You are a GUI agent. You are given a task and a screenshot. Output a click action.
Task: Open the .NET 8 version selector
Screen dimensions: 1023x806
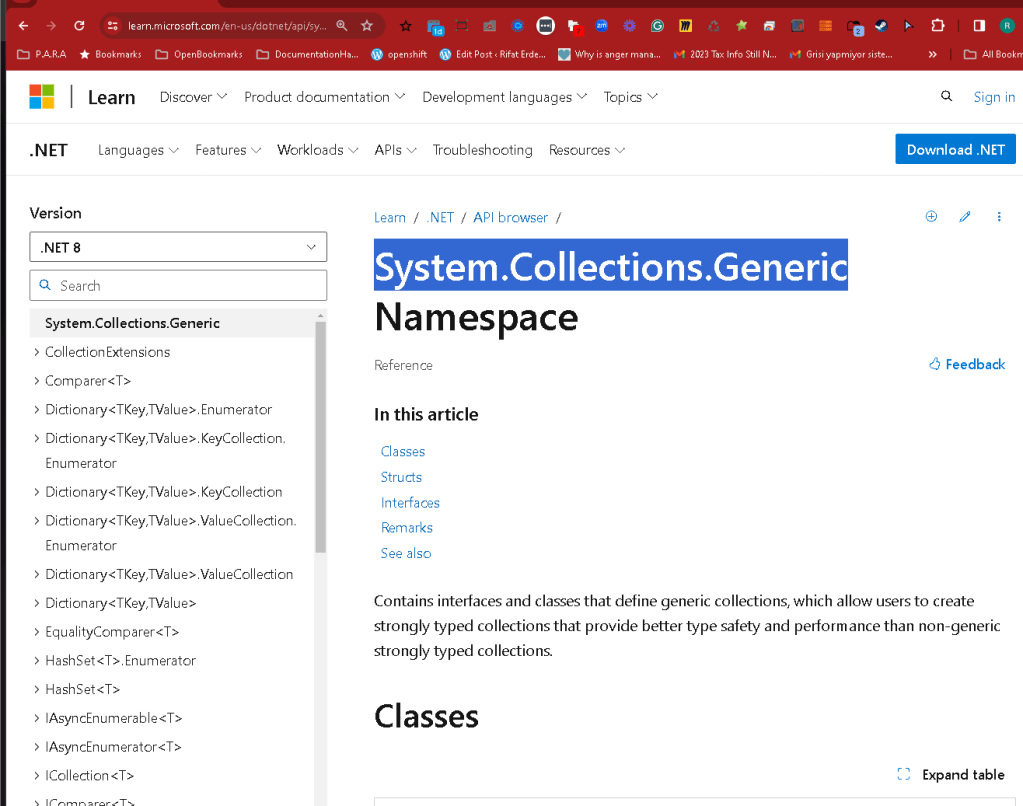(178, 247)
